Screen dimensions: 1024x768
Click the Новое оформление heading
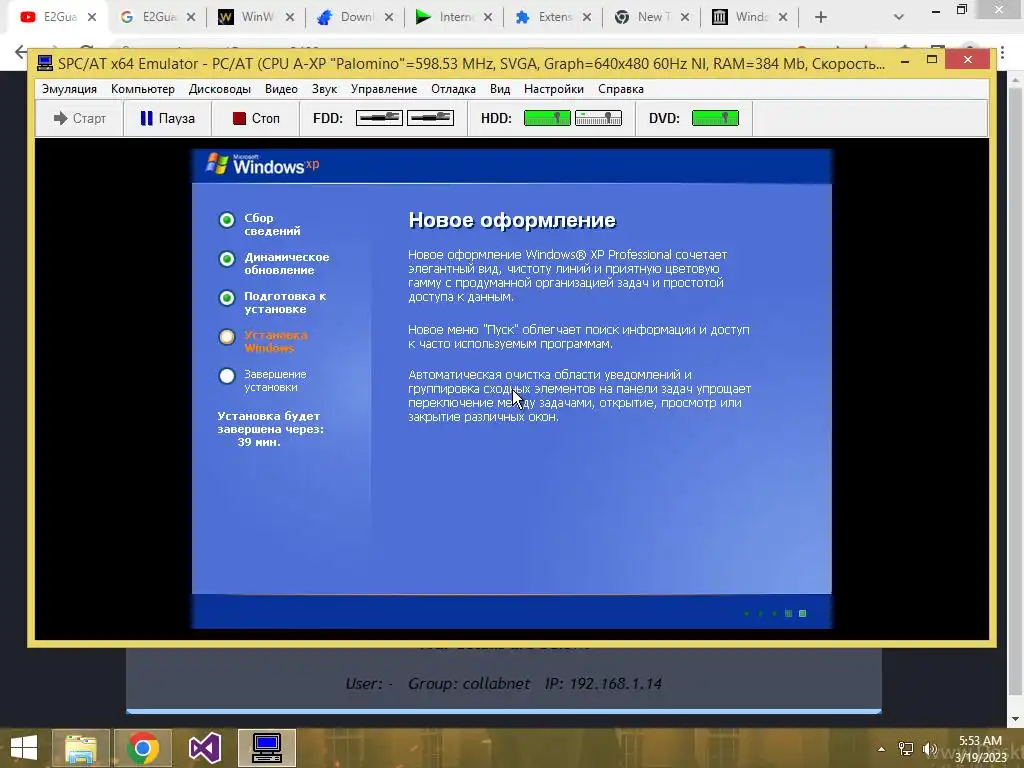(x=512, y=220)
